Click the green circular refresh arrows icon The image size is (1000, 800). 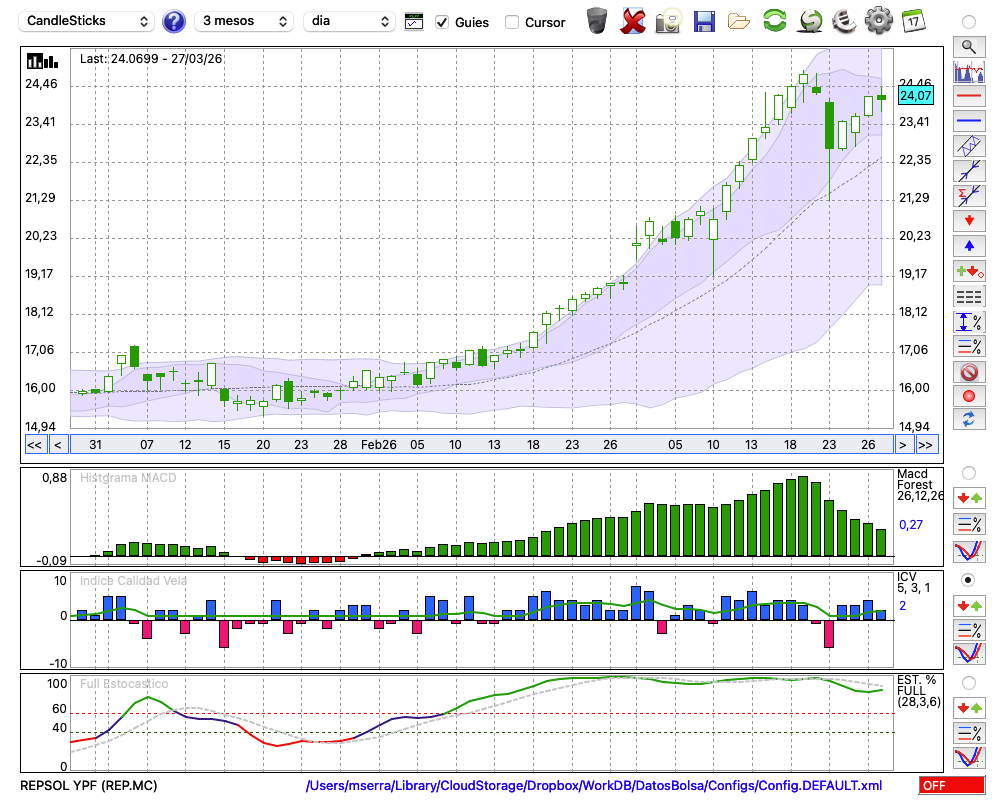pos(774,21)
